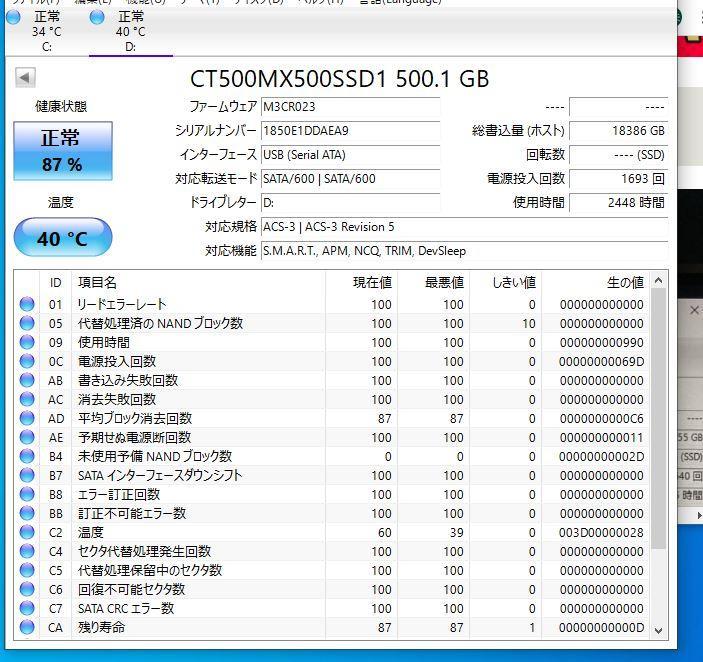Click the 40 °C temperature button
703x662 pixels.
(63, 238)
